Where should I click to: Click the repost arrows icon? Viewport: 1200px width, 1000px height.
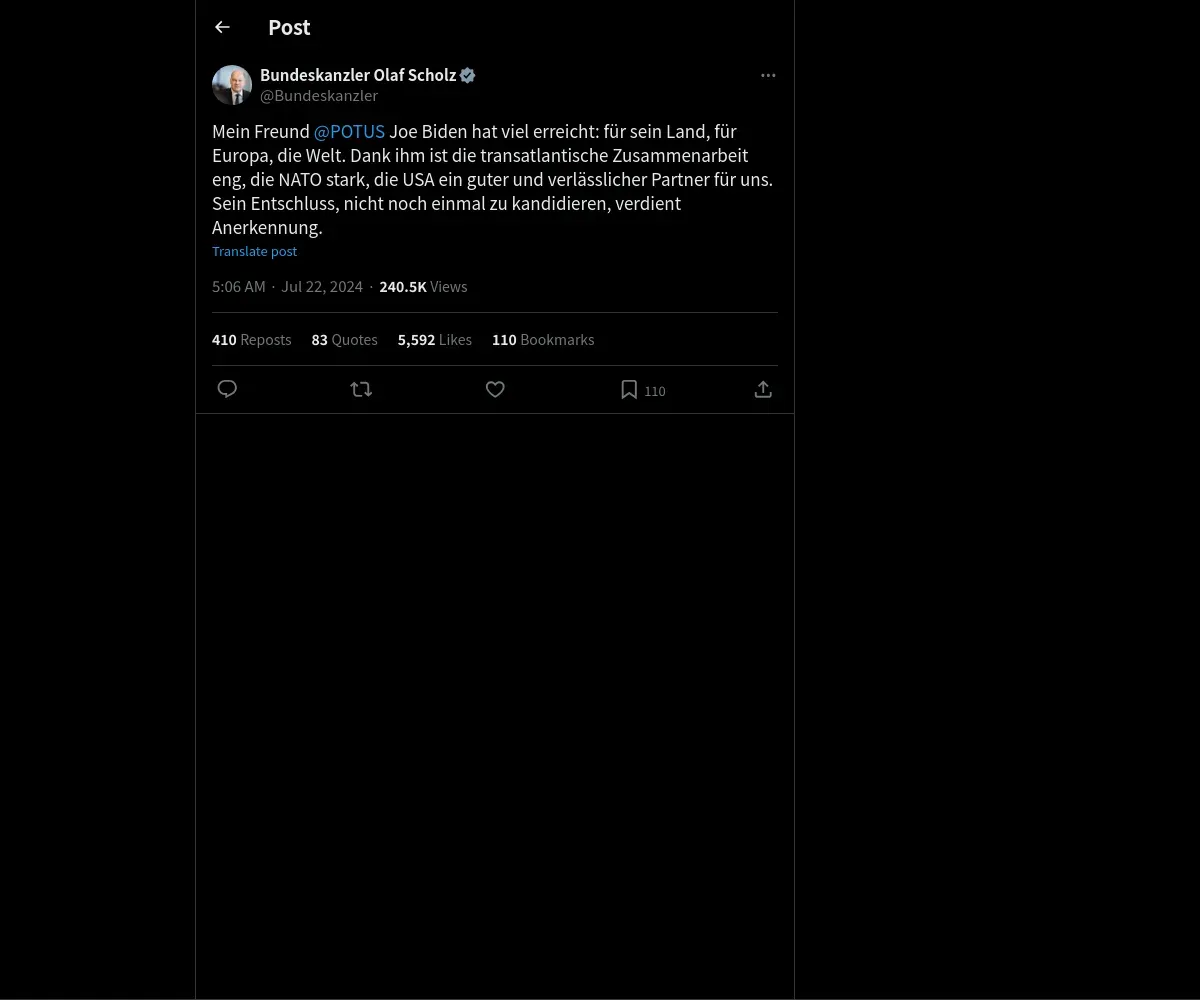(x=361, y=389)
